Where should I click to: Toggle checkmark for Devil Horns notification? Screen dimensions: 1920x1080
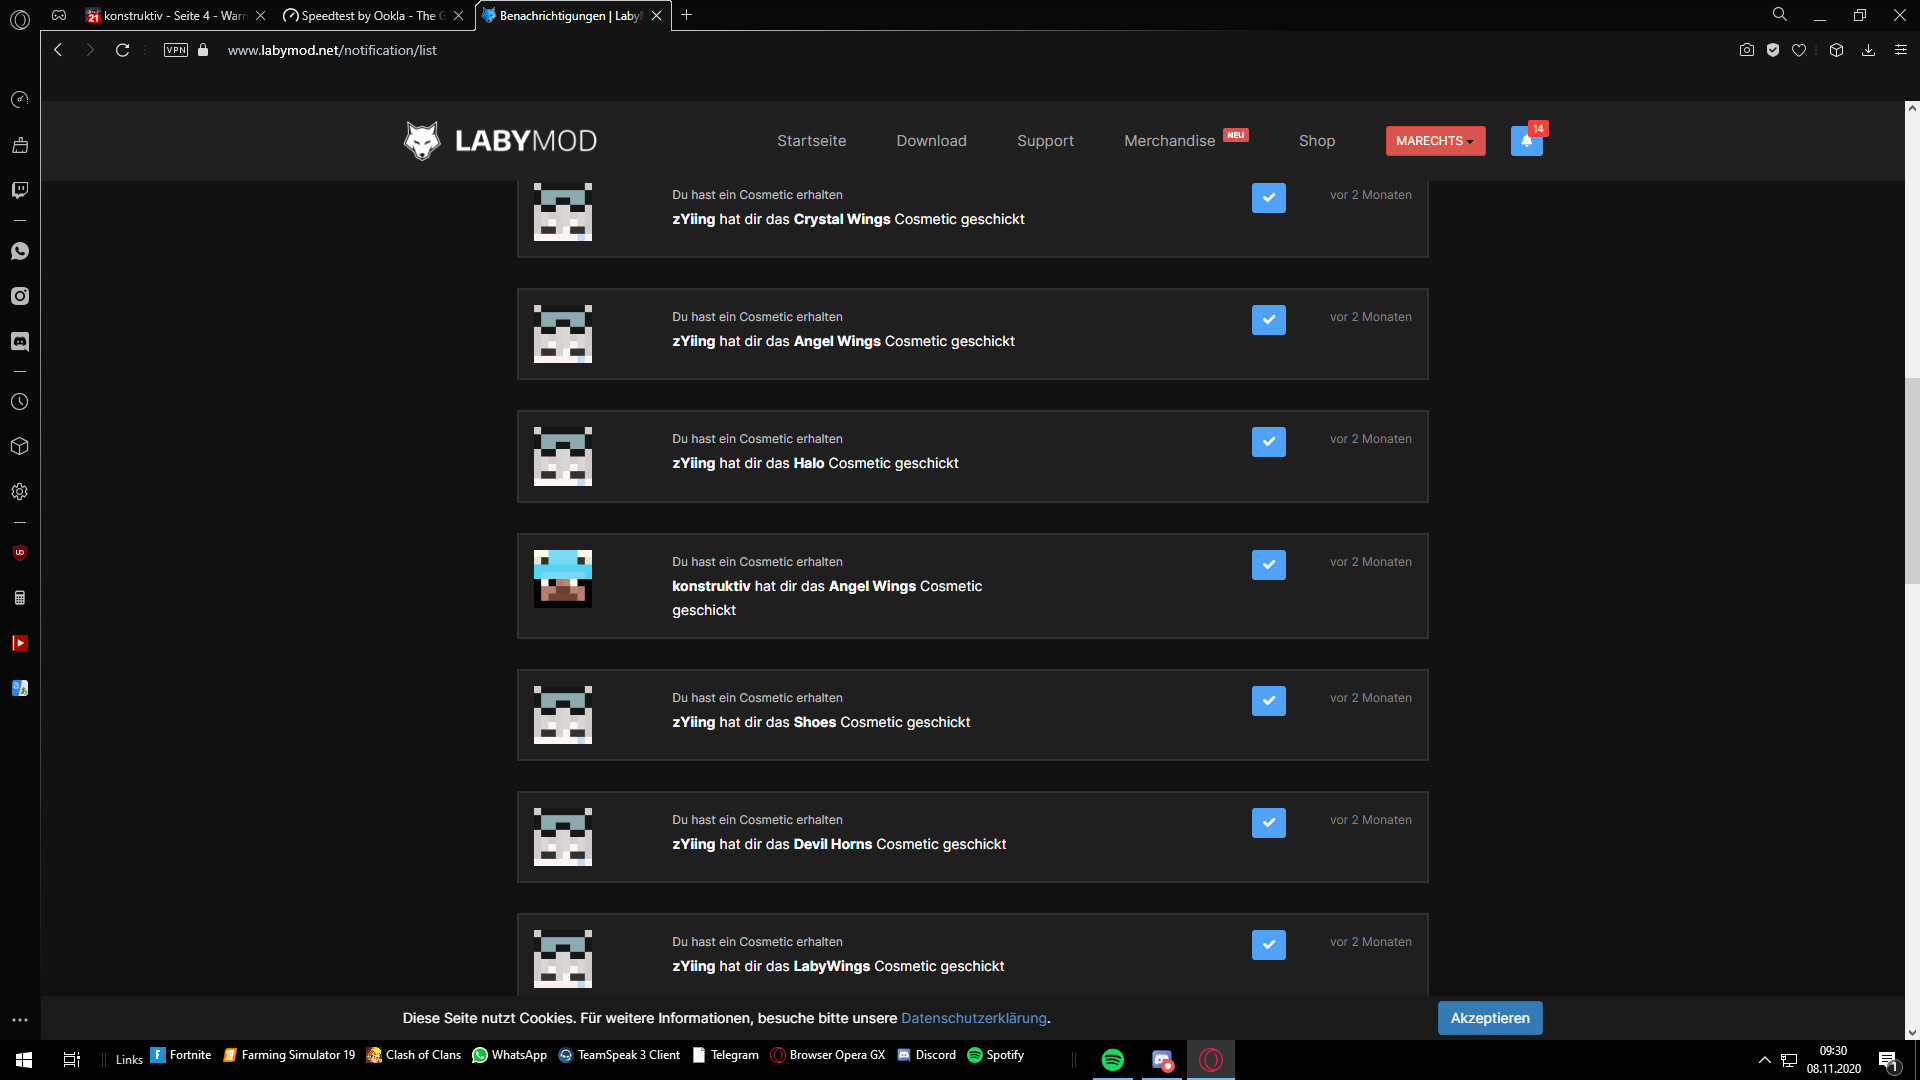click(1269, 823)
